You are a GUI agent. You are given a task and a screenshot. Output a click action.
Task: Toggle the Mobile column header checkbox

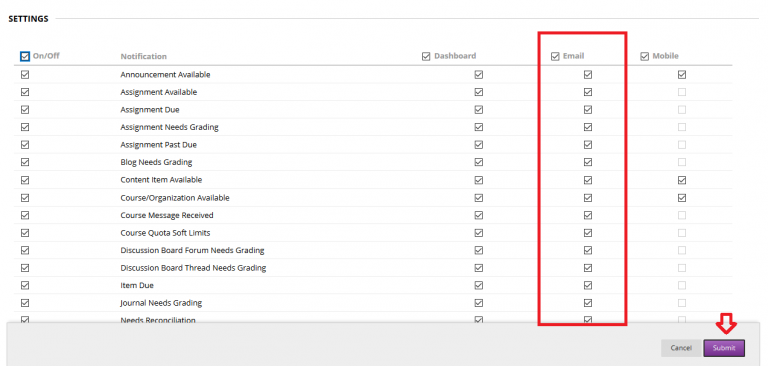point(645,56)
